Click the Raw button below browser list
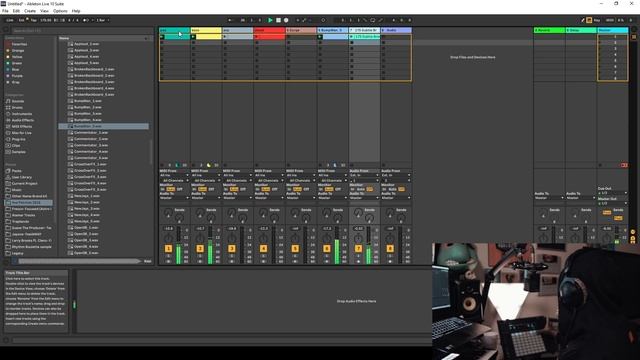Screen dimensions: 640x360 147,261
